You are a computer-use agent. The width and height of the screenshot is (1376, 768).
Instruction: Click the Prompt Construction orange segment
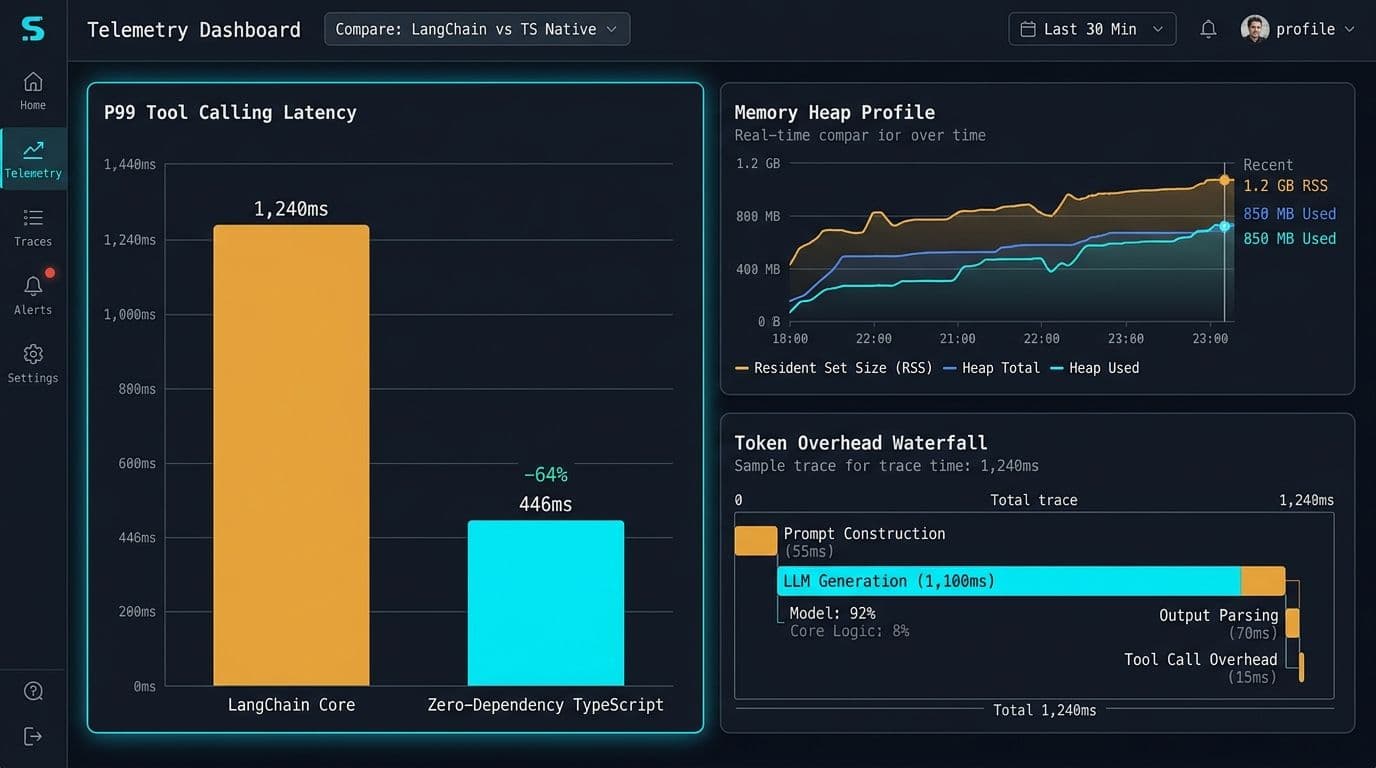756,541
